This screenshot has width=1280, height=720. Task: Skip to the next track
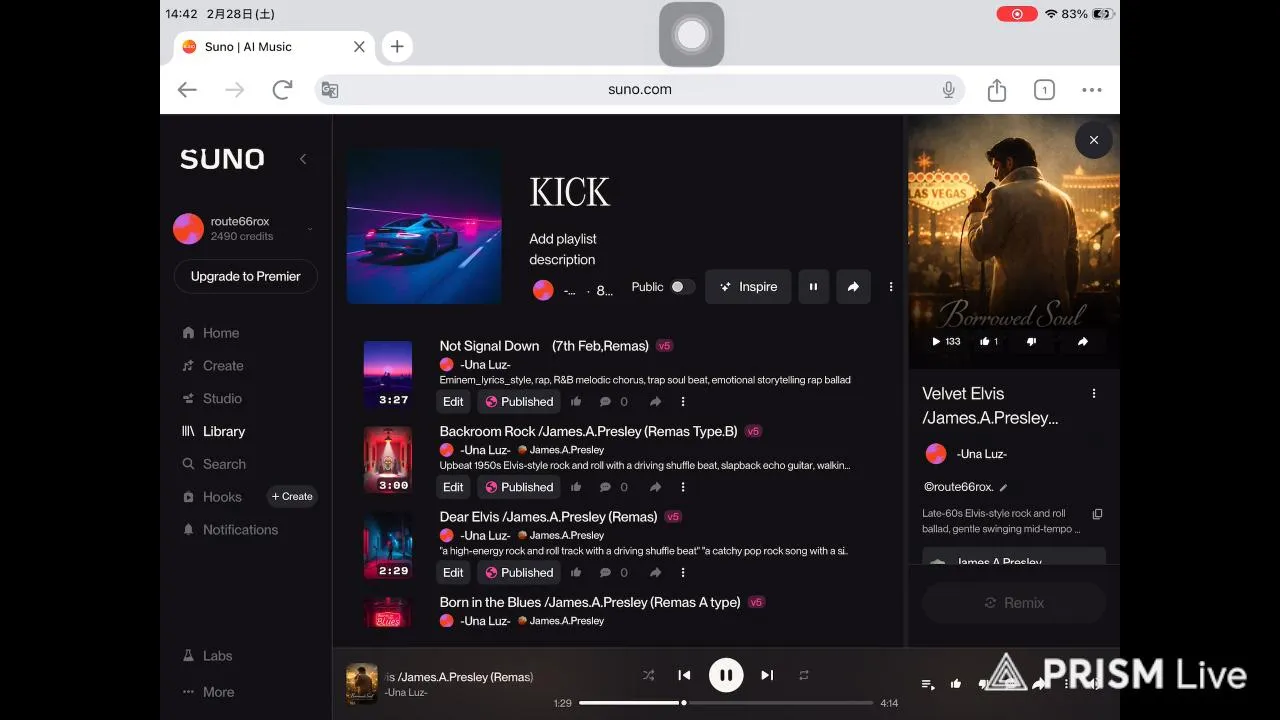[767, 675]
